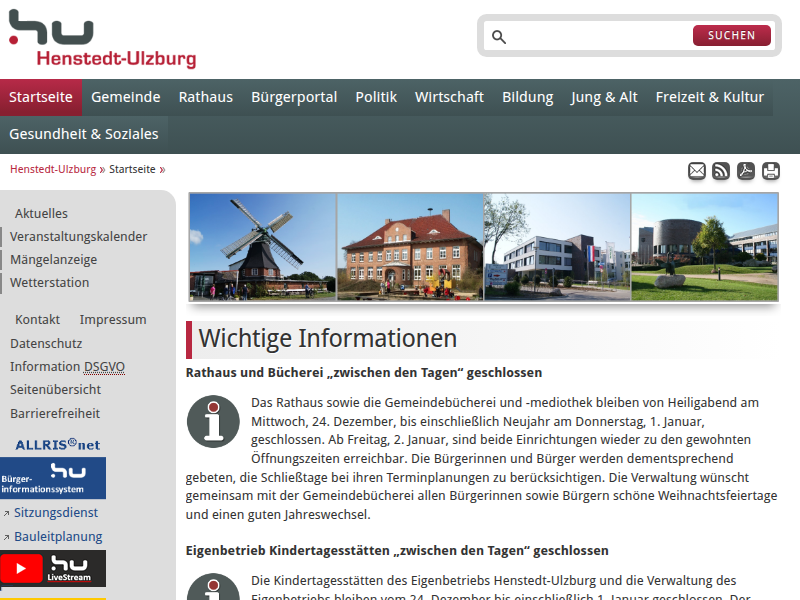The width and height of the screenshot is (800, 600).
Task: Click the magnifier icon in the search bar
Action: 499,35
